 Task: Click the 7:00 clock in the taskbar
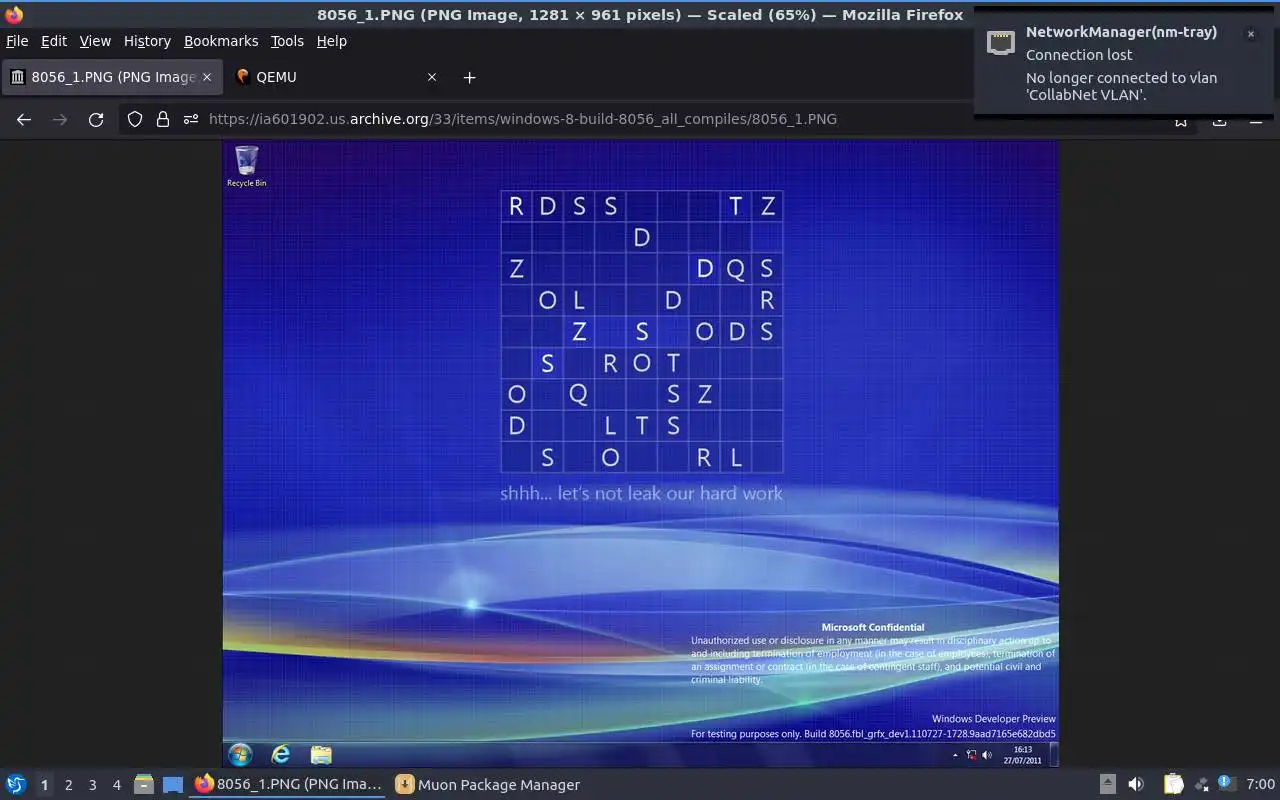[1260, 785]
